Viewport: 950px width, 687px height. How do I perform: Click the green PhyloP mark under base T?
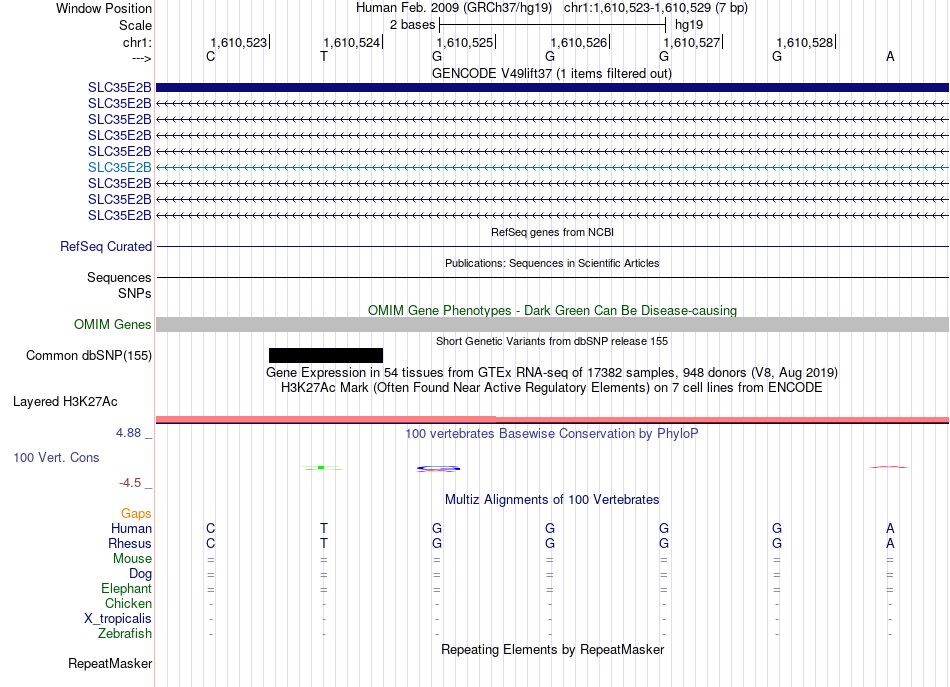click(x=322, y=468)
